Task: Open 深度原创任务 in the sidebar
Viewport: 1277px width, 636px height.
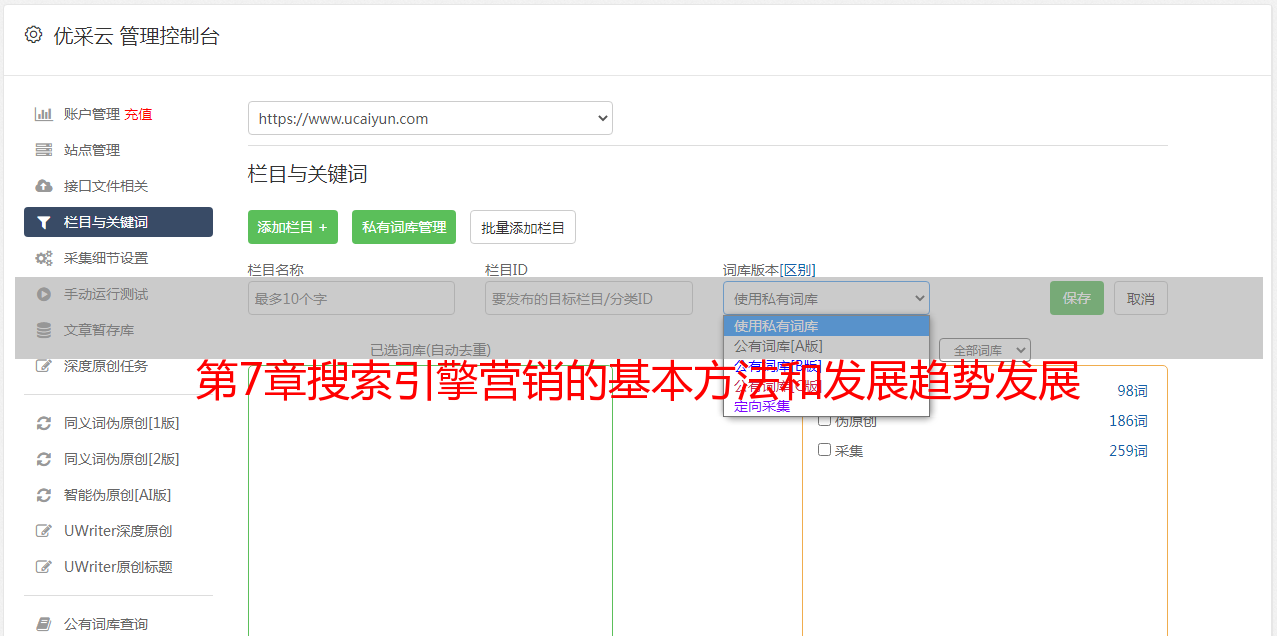Action: (x=106, y=366)
